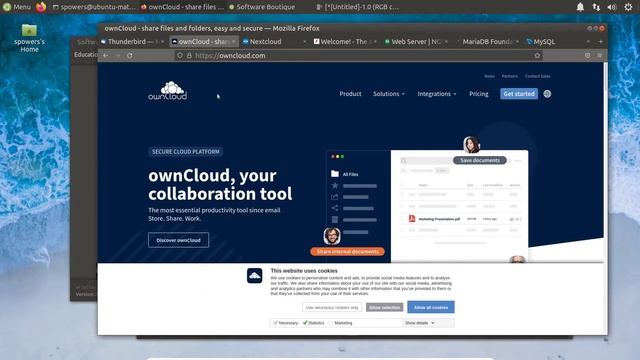Open the Firefox hamburger menu
Viewport: 640px width, 360px height.
click(599, 56)
